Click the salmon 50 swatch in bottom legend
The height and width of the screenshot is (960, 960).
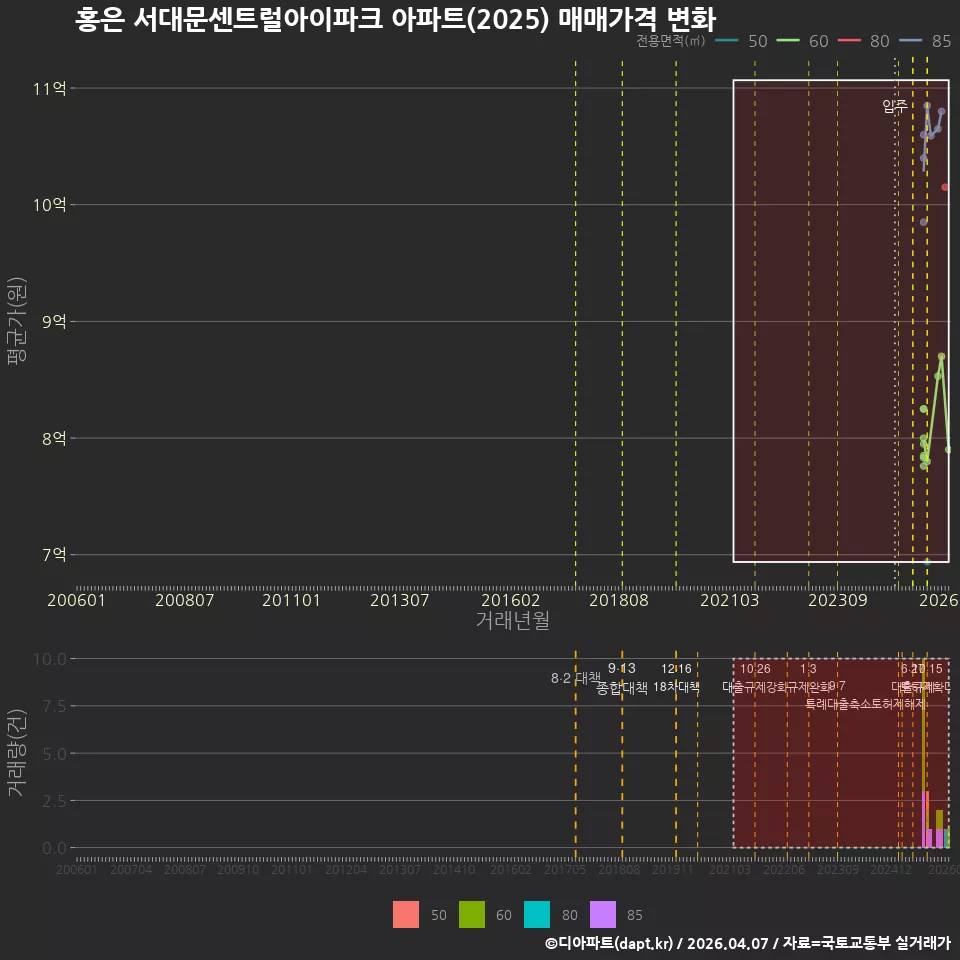tap(406, 915)
